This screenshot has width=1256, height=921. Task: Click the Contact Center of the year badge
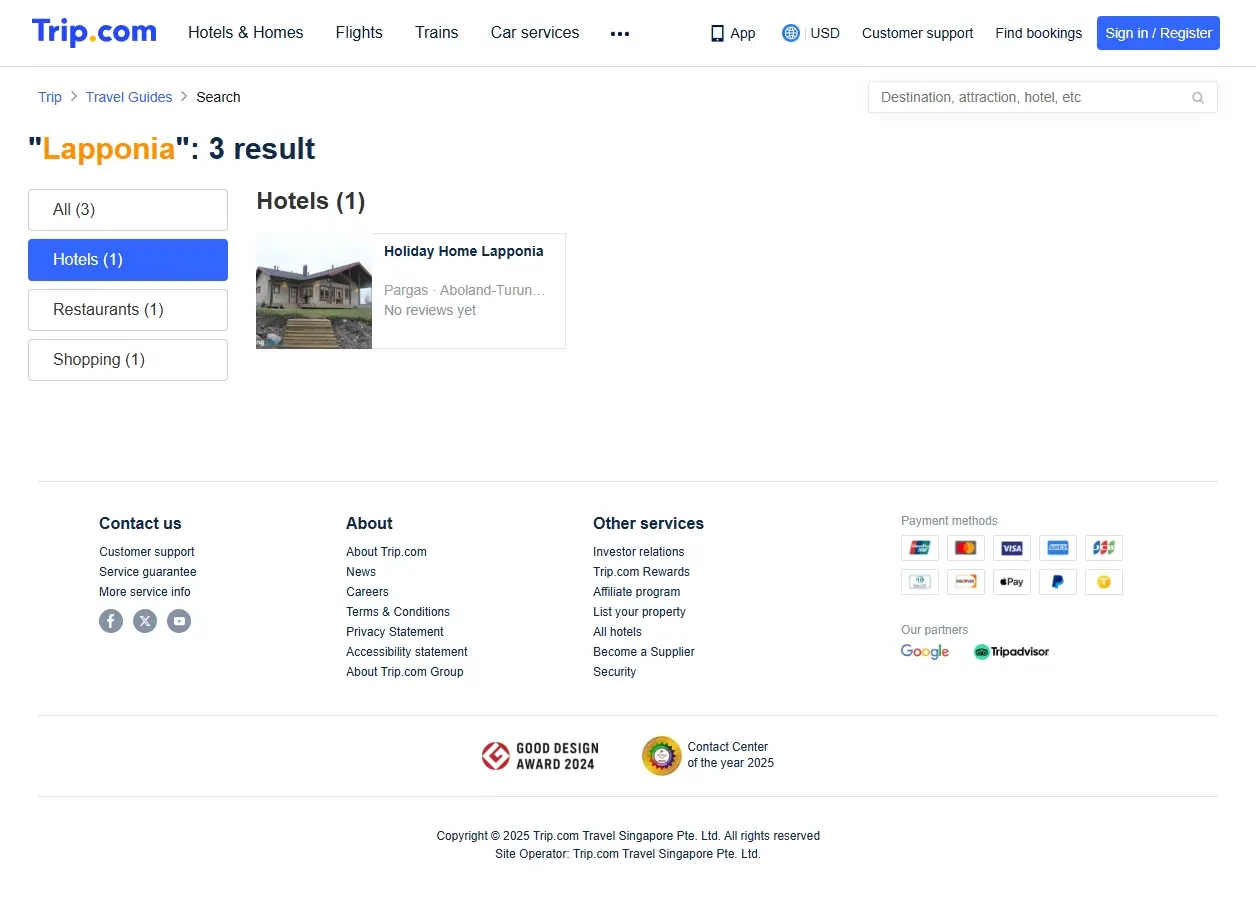708,756
